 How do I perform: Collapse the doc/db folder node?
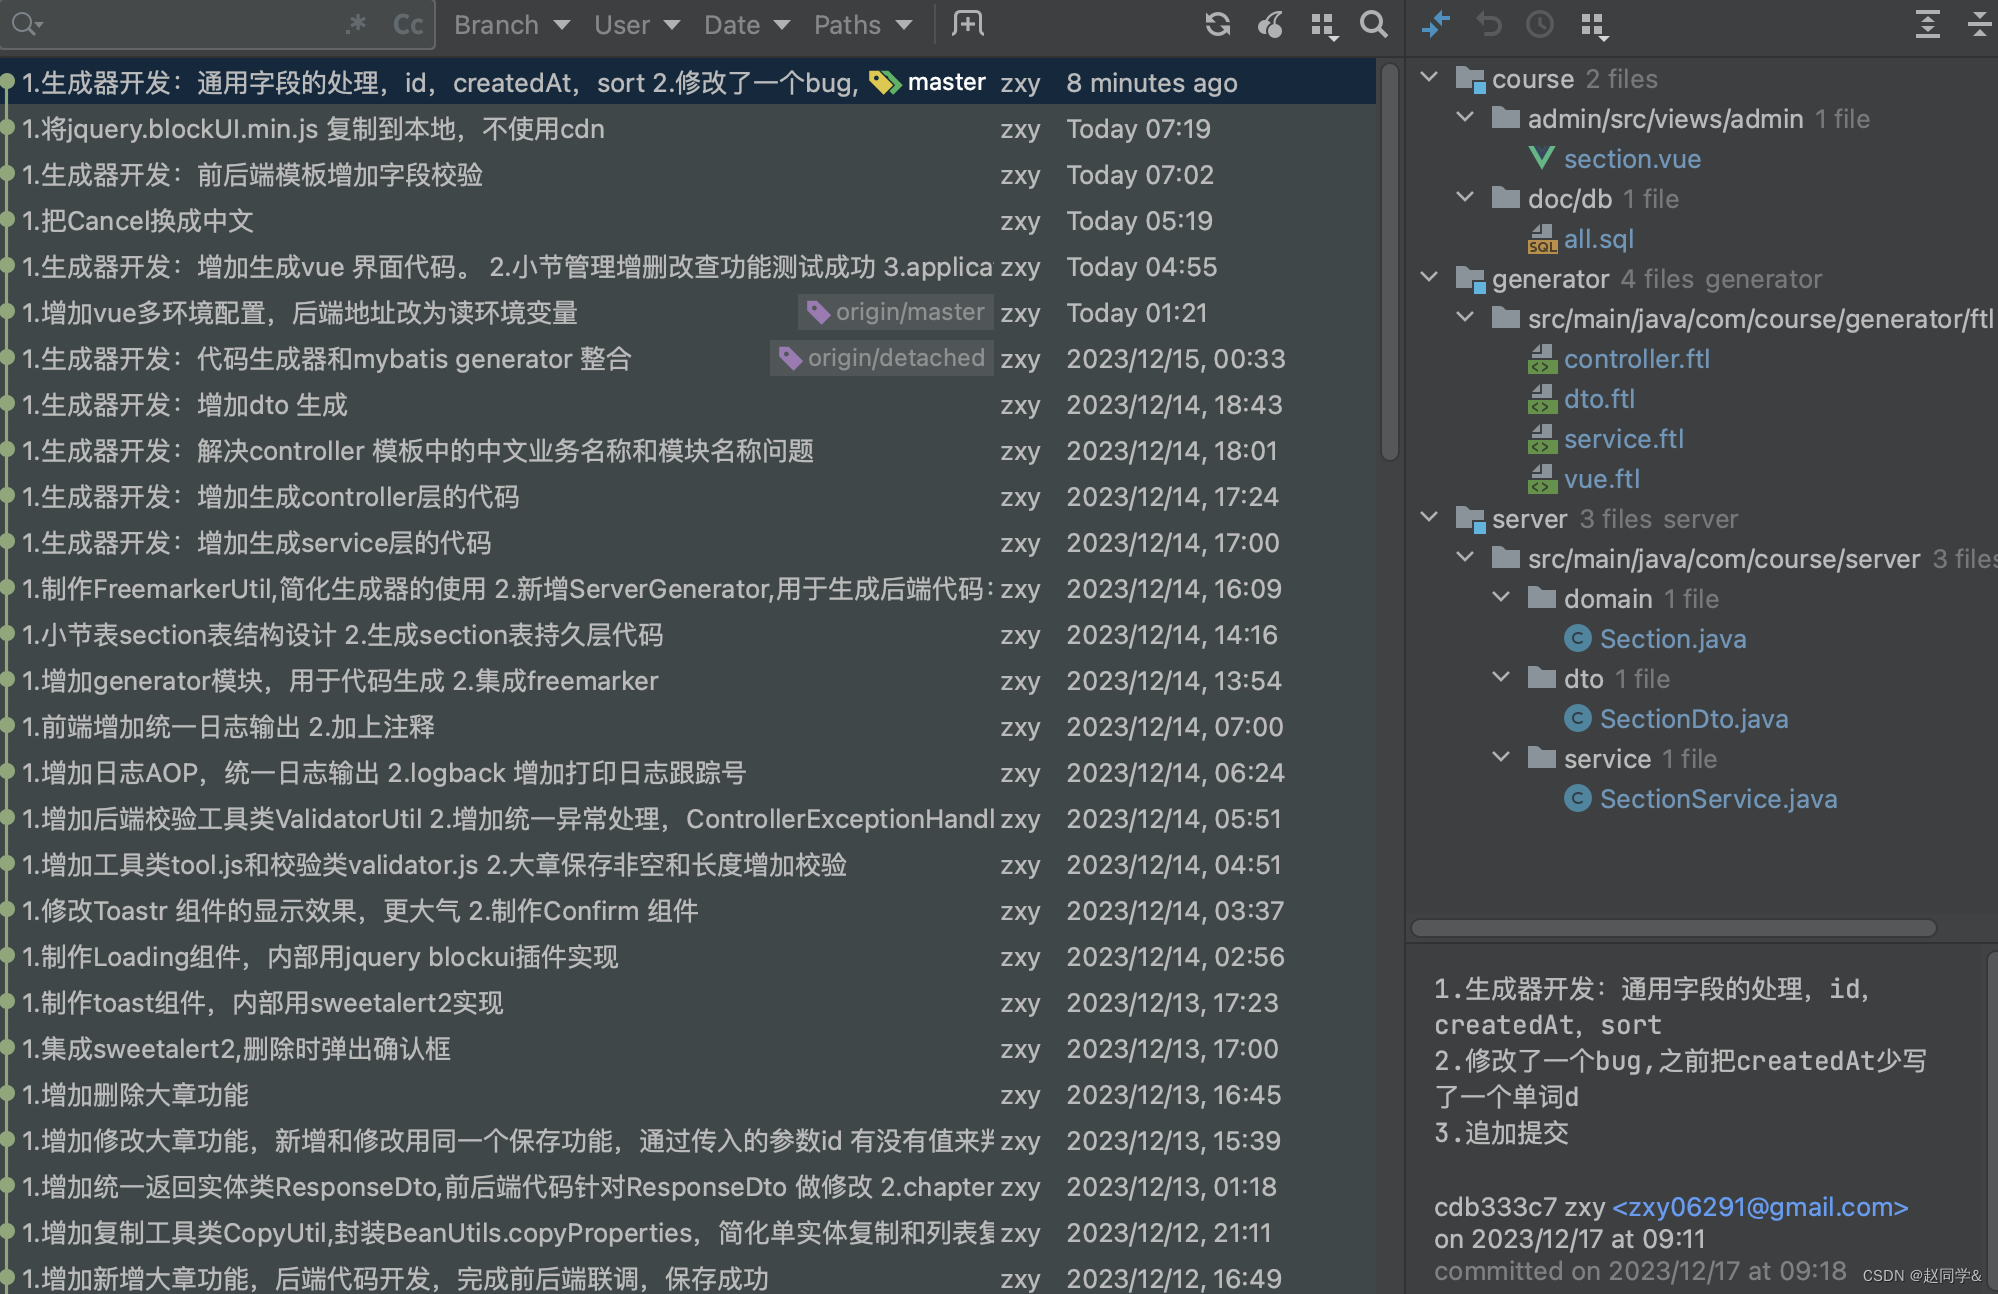(1465, 197)
